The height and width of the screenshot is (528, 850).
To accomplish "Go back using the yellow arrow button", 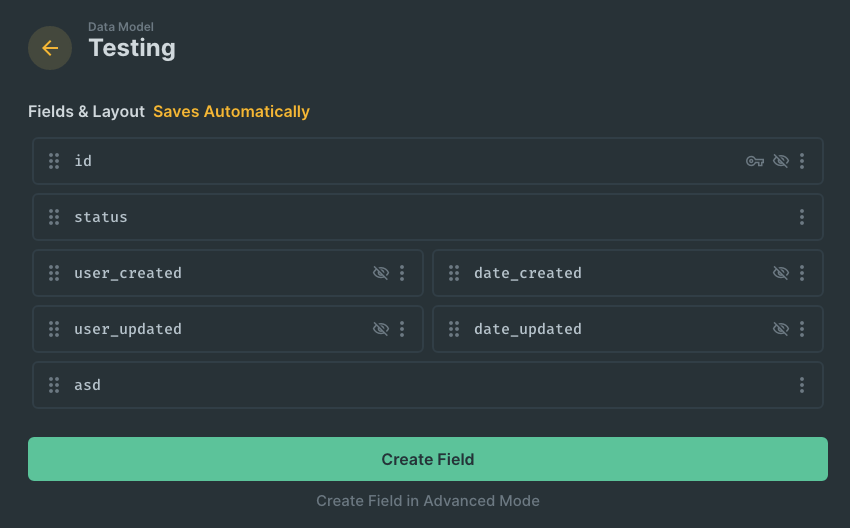I will point(50,48).
